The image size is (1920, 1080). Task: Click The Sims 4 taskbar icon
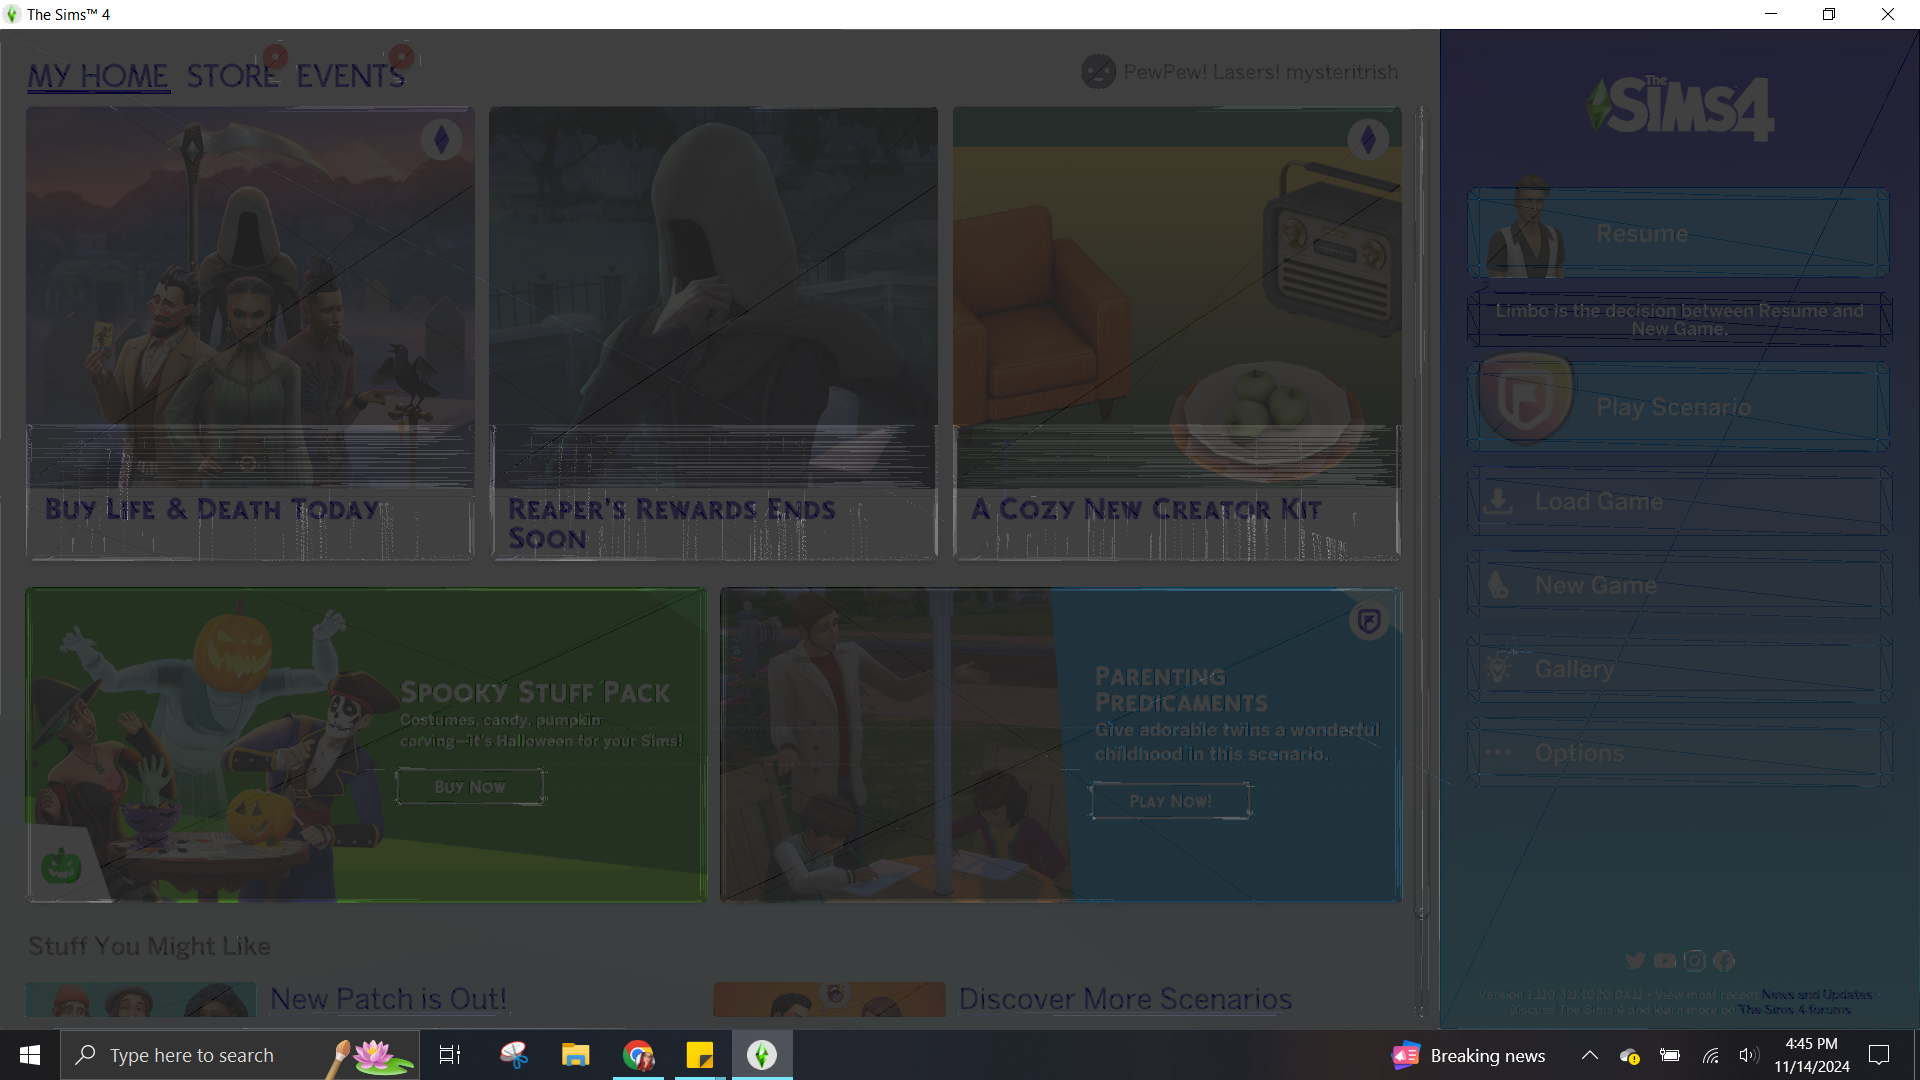point(762,1055)
